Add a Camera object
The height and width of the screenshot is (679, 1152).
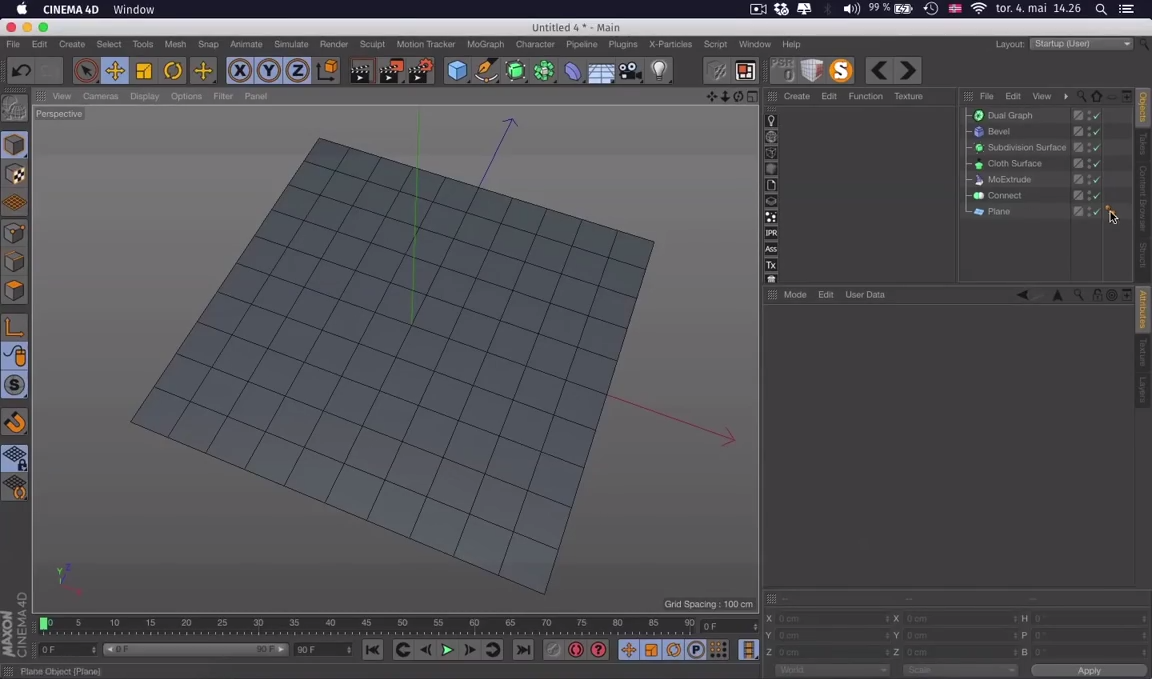pos(630,71)
